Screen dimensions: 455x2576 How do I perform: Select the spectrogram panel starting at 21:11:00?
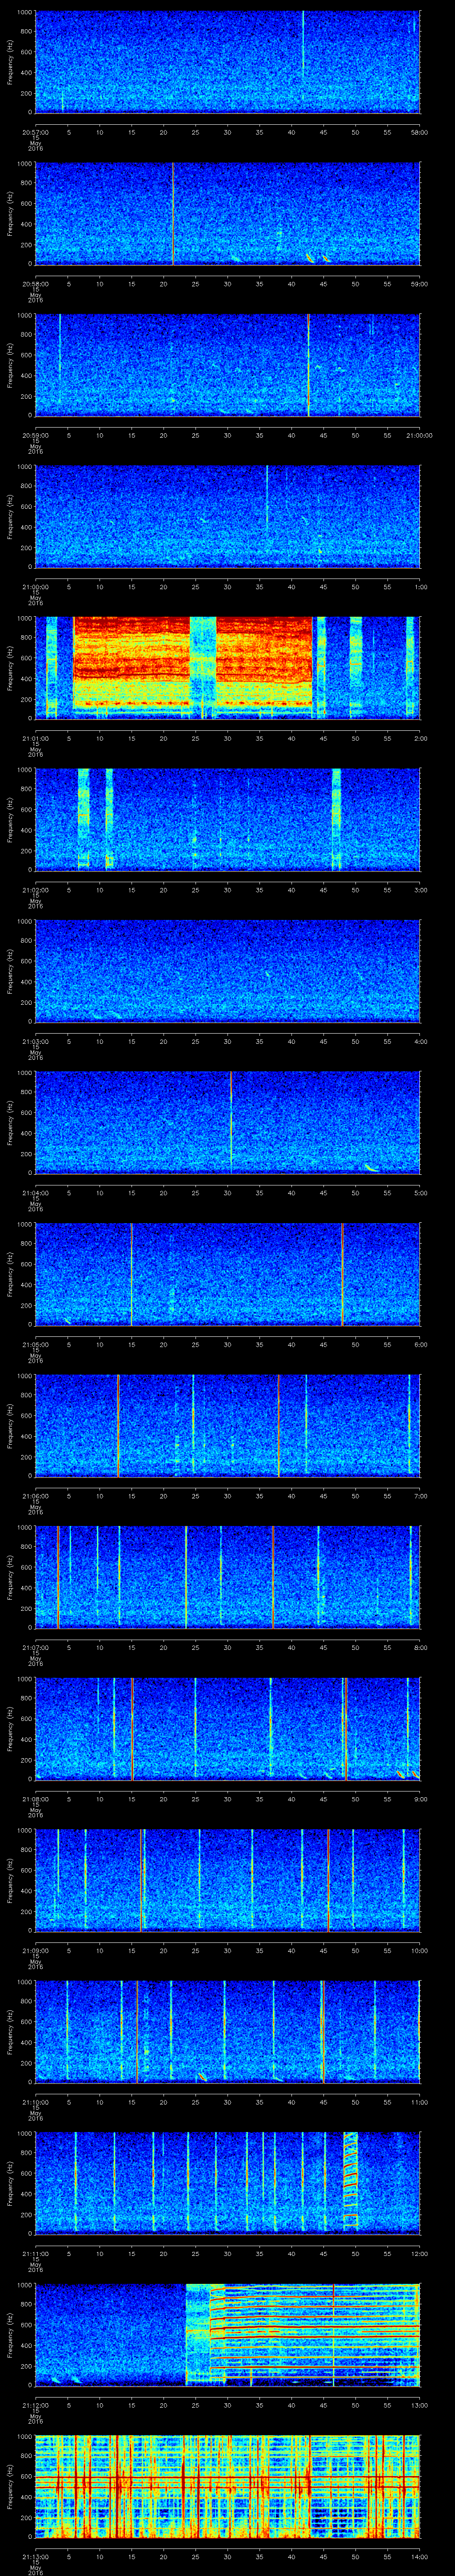pyautogui.click(x=227, y=2184)
